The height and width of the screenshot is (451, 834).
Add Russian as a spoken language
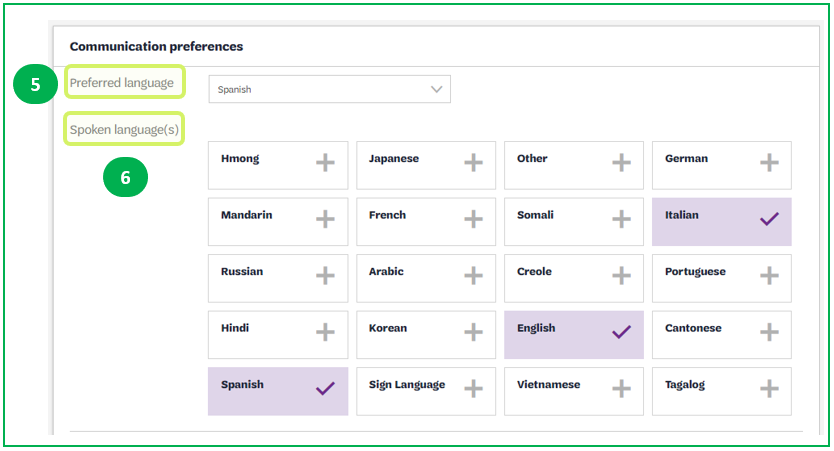[278, 278]
